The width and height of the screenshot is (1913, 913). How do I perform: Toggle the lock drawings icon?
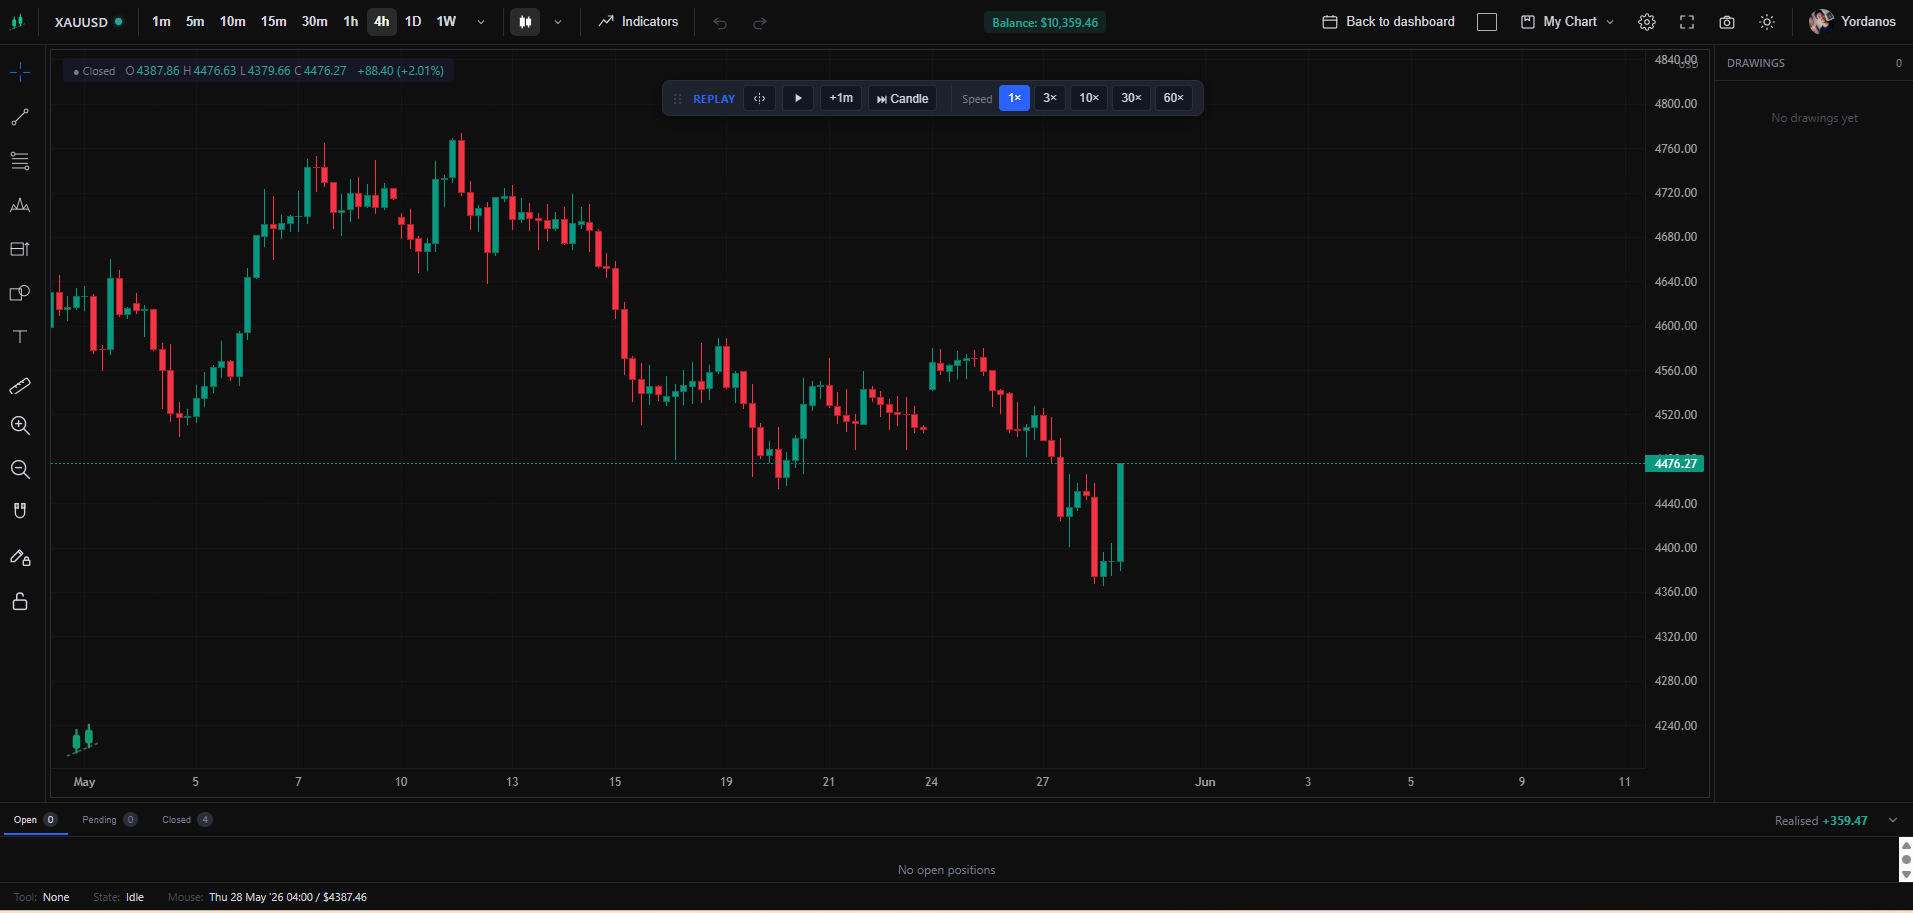point(20,601)
